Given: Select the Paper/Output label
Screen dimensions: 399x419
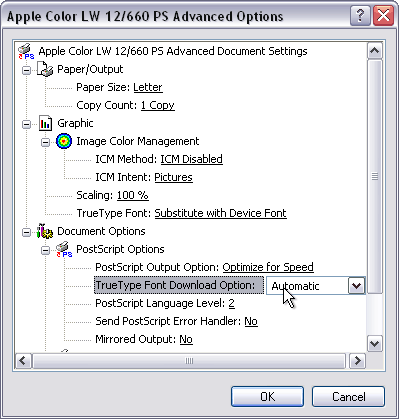Looking at the screenshot, I should pyautogui.click(x=90, y=69).
